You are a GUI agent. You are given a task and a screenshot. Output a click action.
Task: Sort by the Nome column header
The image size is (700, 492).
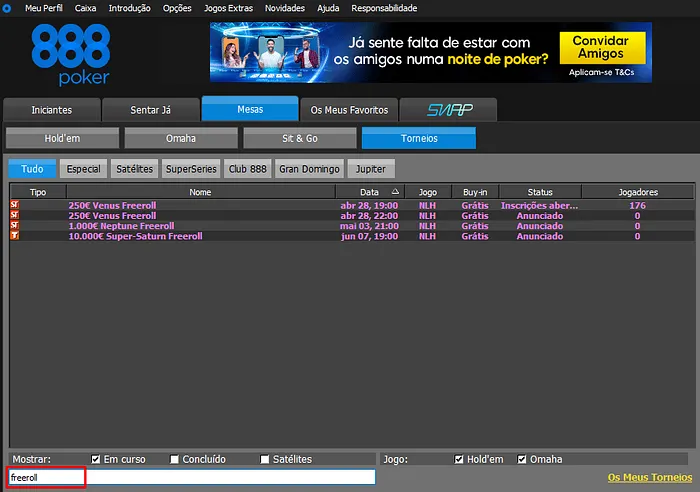point(200,192)
